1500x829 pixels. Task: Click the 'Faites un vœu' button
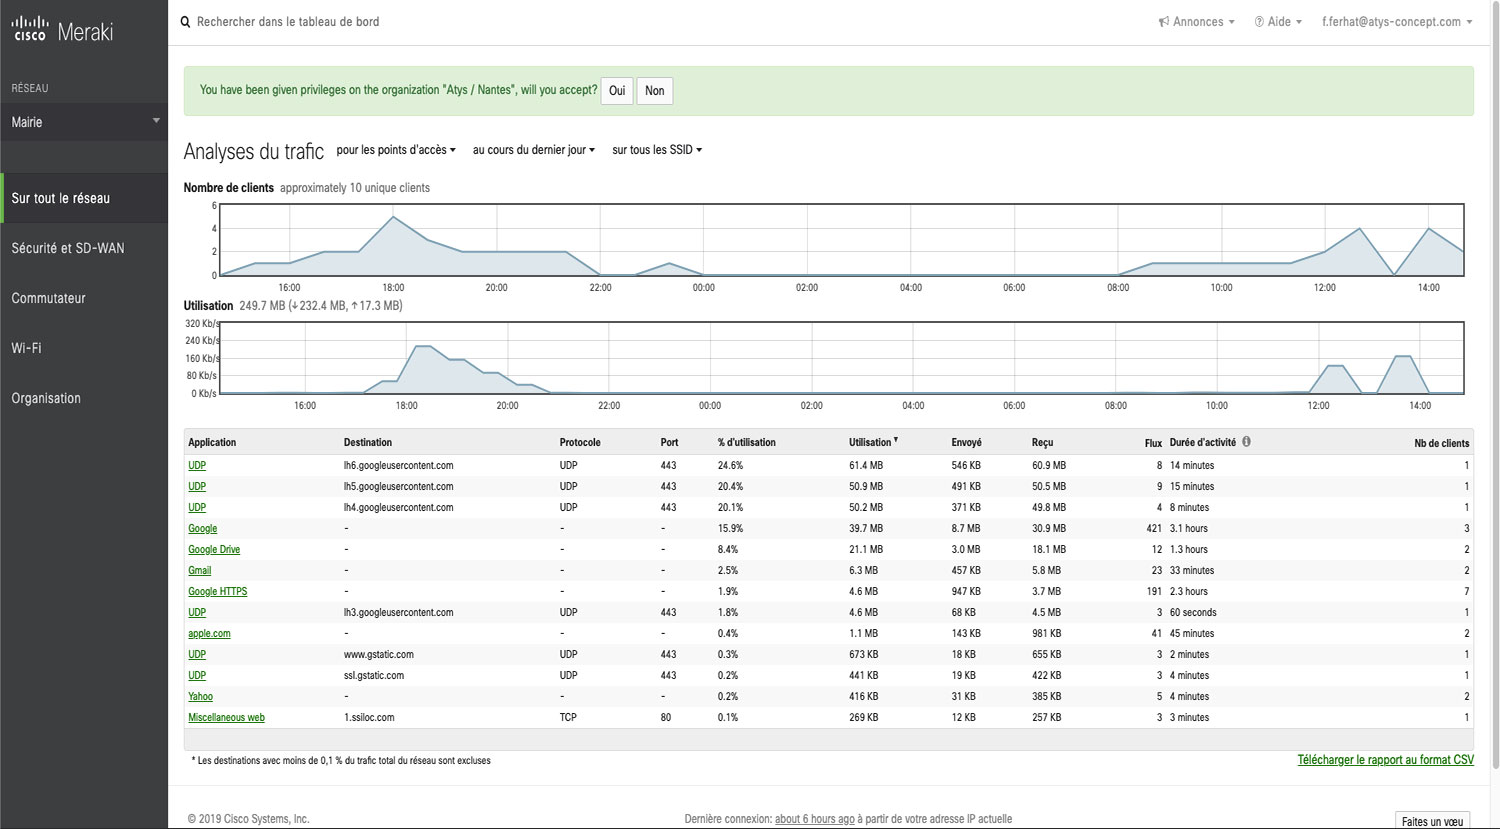click(x=1432, y=821)
